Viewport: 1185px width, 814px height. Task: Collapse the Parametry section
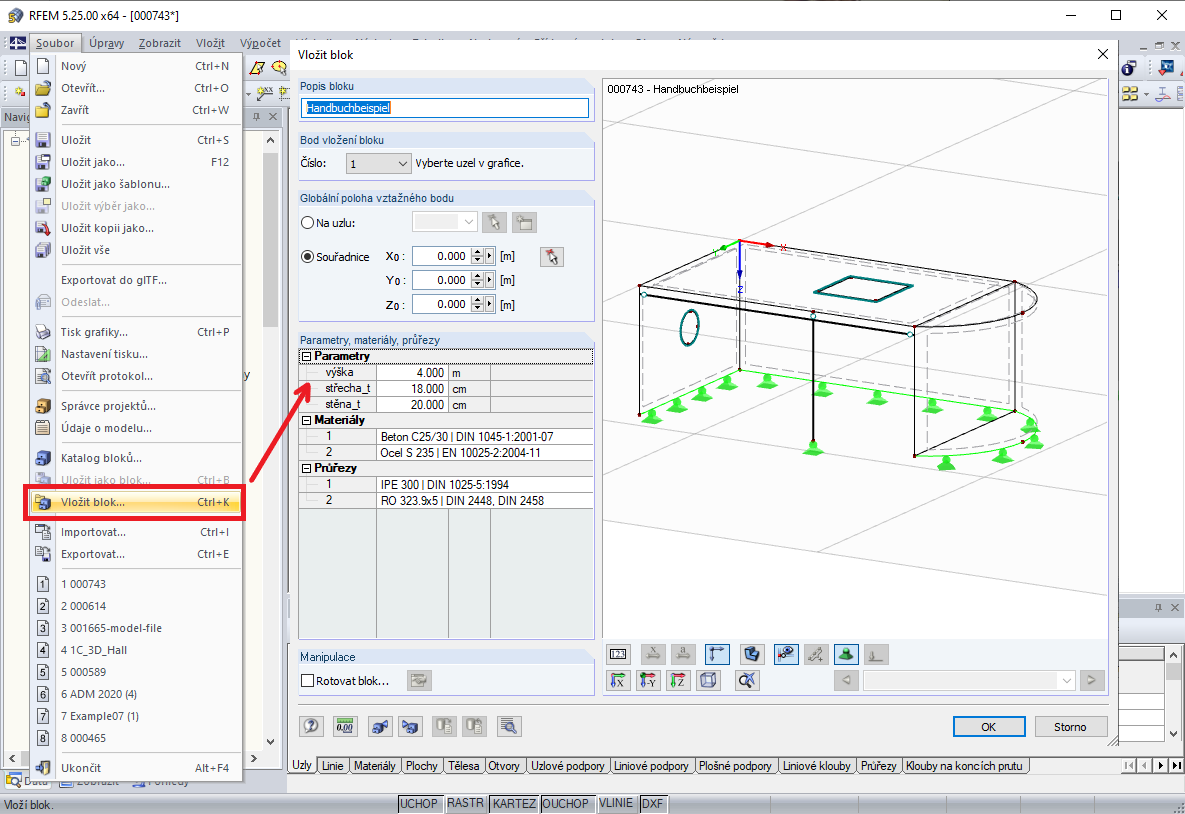(x=305, y=355)
